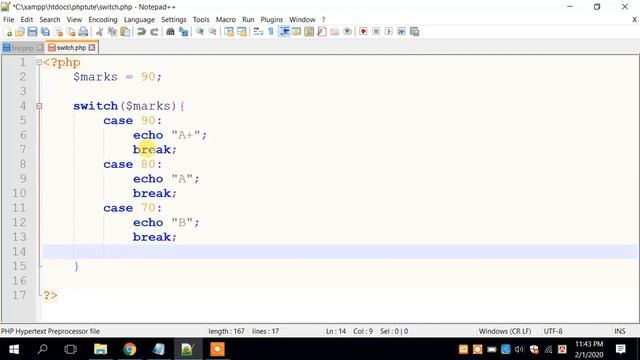
Task: Click the Stop Recording macro icon
Action: coord(376,32)
